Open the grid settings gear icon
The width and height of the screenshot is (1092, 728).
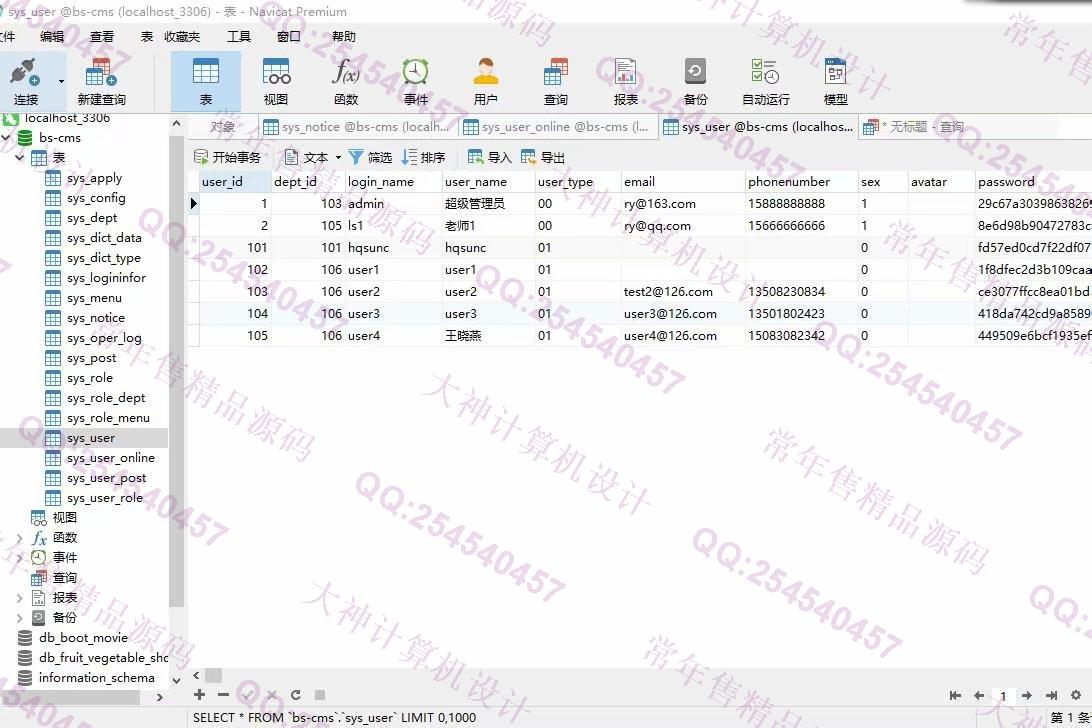click(x=1076, y=695)
